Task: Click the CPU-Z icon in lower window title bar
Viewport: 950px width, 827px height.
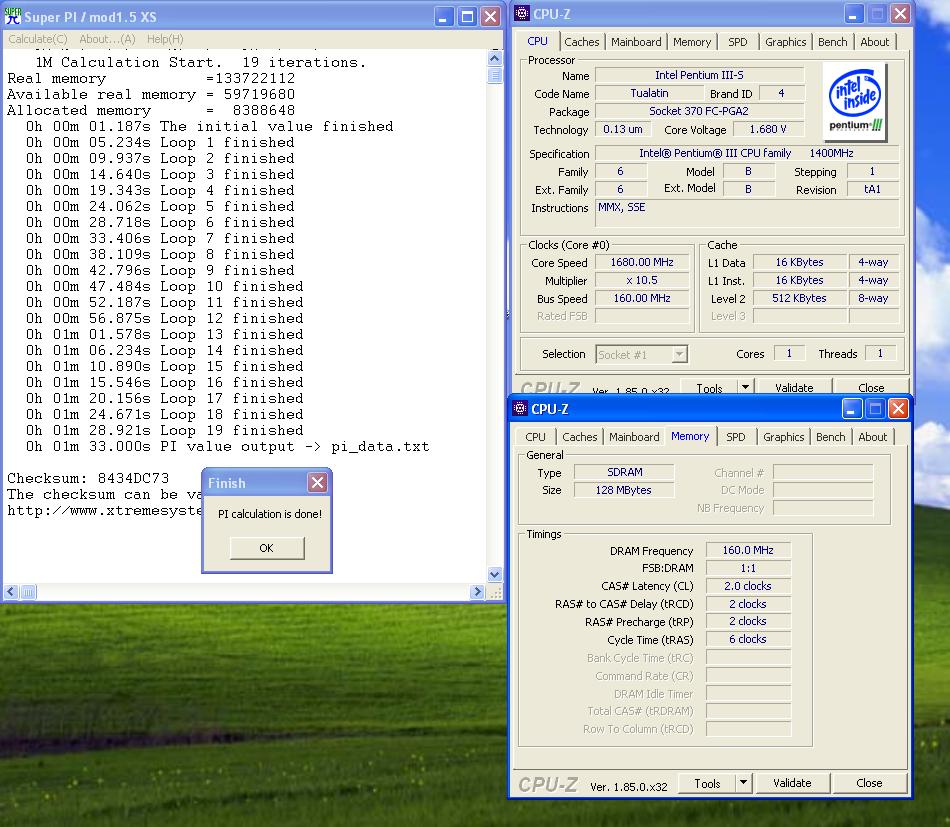Action: pos(520,408)
